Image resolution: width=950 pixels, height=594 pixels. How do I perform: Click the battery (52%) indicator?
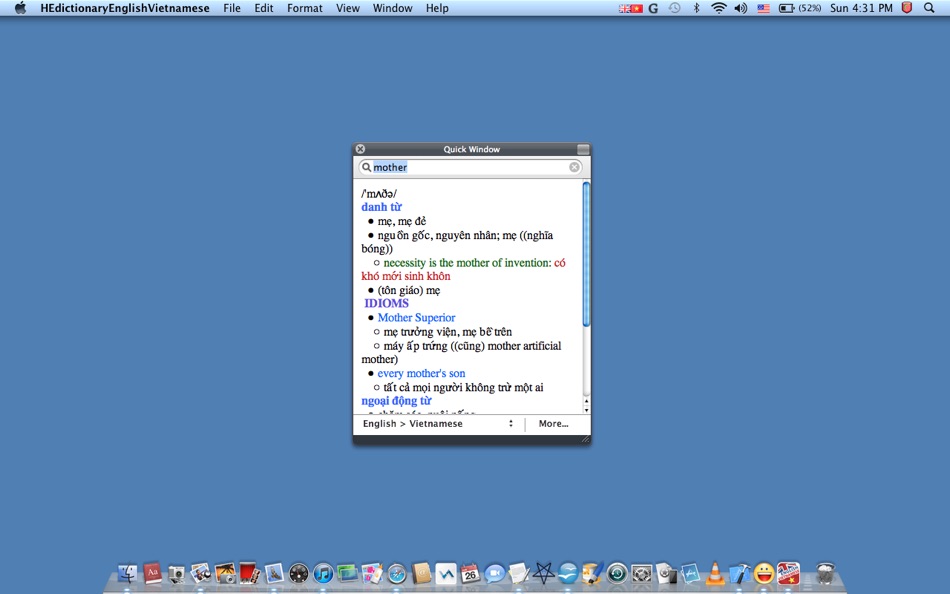[x=800, y=8]
